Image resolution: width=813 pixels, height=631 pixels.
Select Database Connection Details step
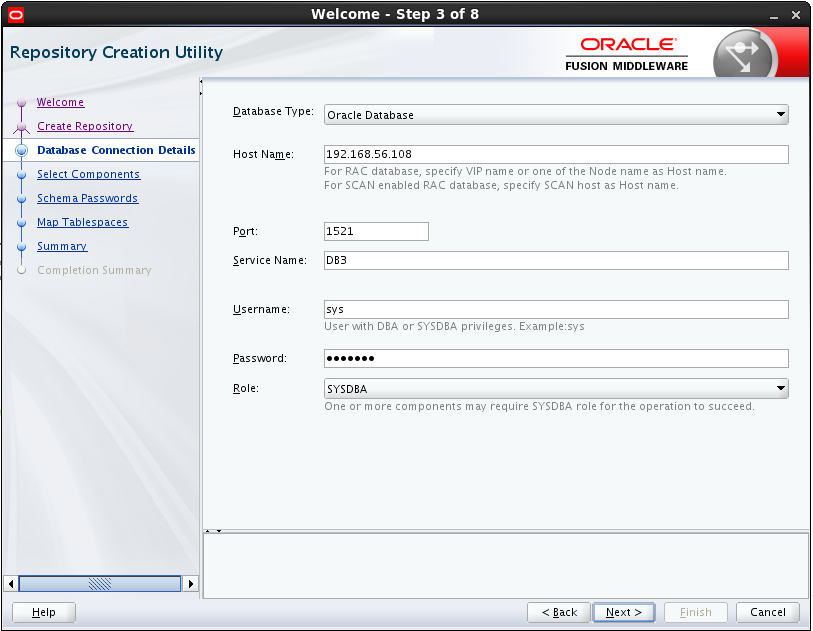[x=116, y=150]
